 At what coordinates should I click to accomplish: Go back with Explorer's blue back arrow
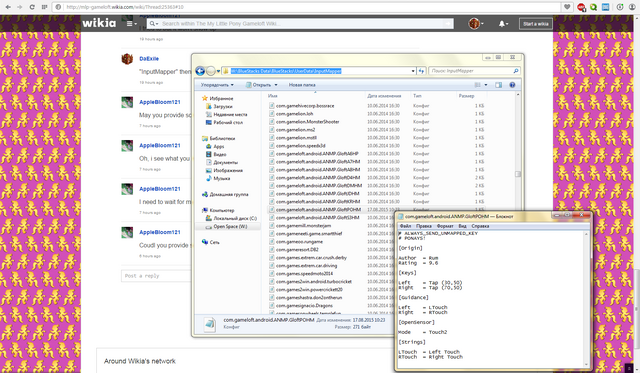tap(200, 71)
